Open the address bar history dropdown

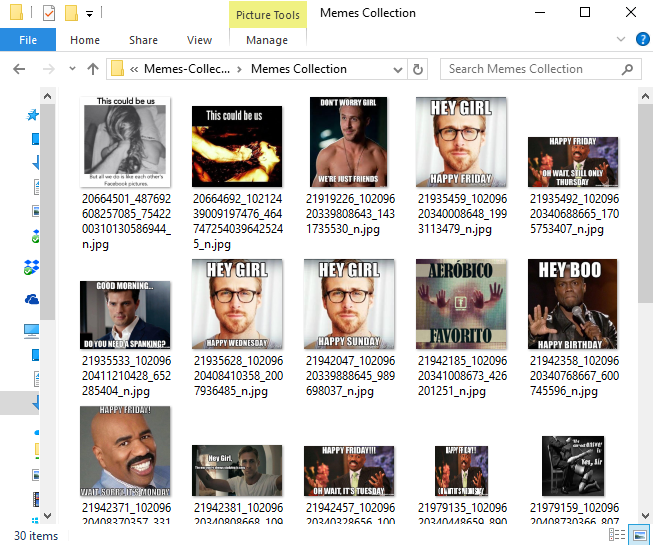pyautogui.click(x=398, y=70)
